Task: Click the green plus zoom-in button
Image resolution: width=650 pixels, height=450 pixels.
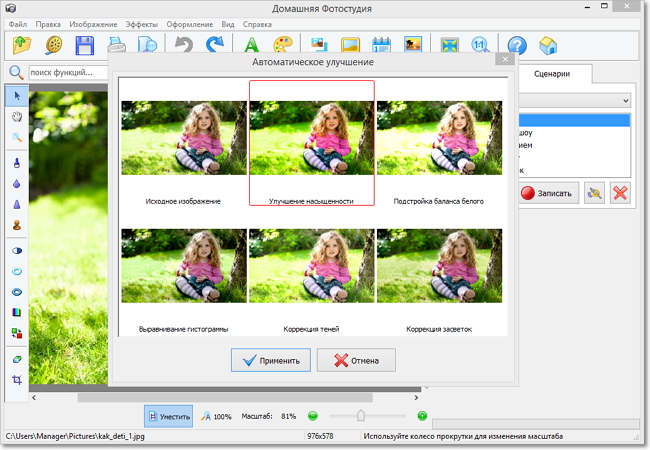Action: [422, 416]
